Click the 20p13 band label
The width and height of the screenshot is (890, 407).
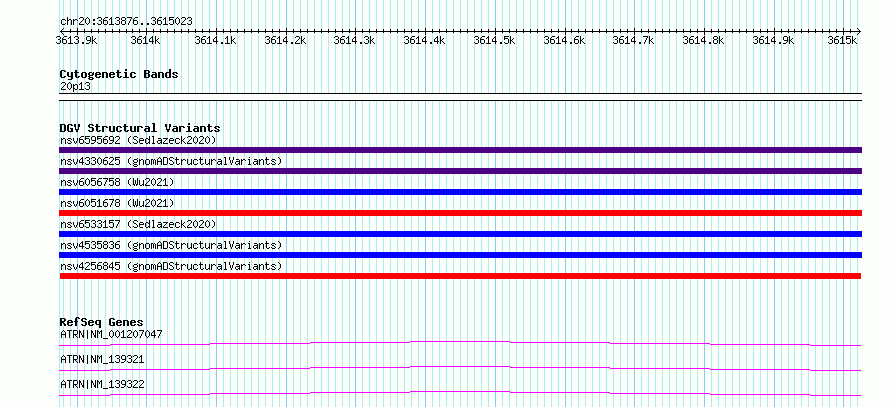coord(75,87)
